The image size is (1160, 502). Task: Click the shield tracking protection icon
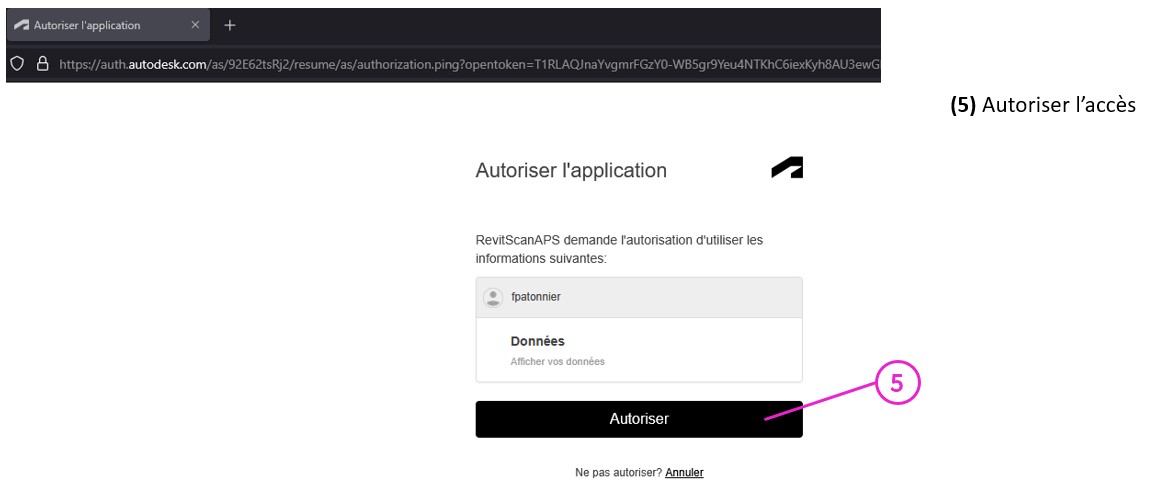(x=17, y=63)
